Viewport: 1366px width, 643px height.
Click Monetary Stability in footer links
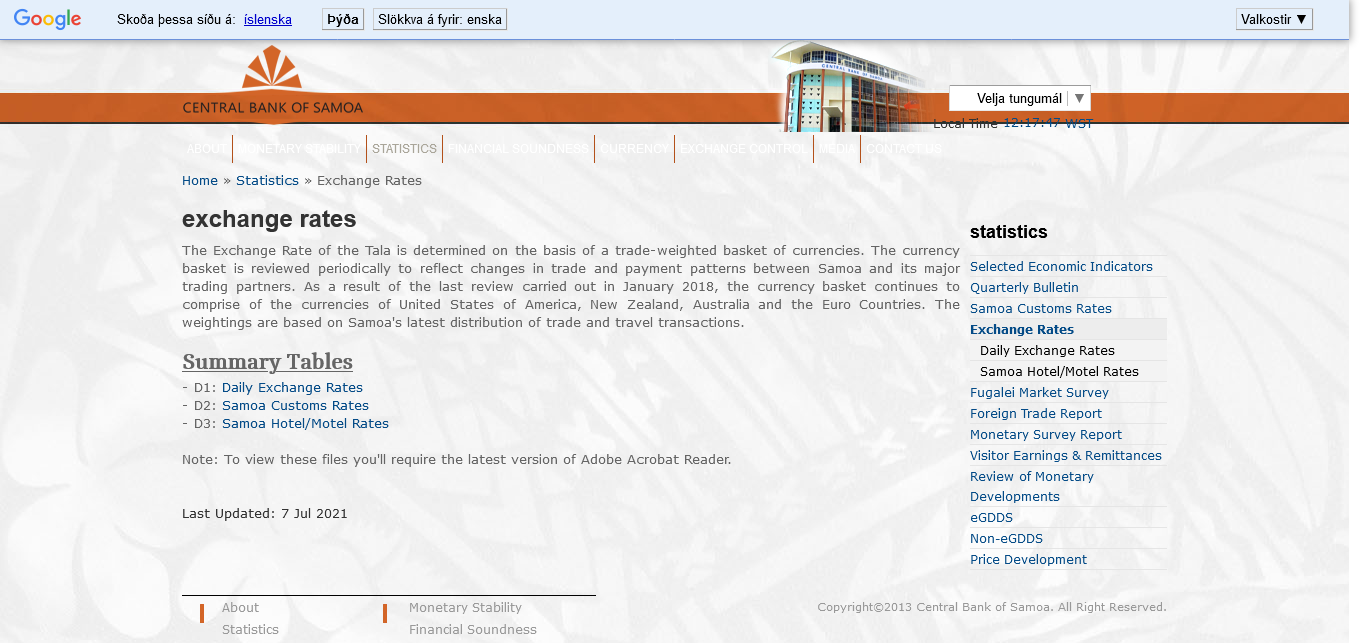click(465, 608)
